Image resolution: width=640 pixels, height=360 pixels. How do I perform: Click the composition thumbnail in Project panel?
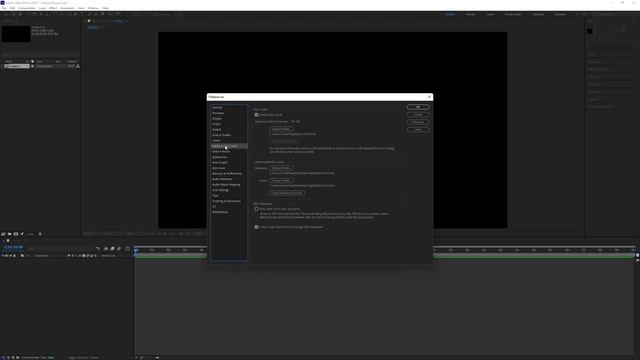coord(16,34)
